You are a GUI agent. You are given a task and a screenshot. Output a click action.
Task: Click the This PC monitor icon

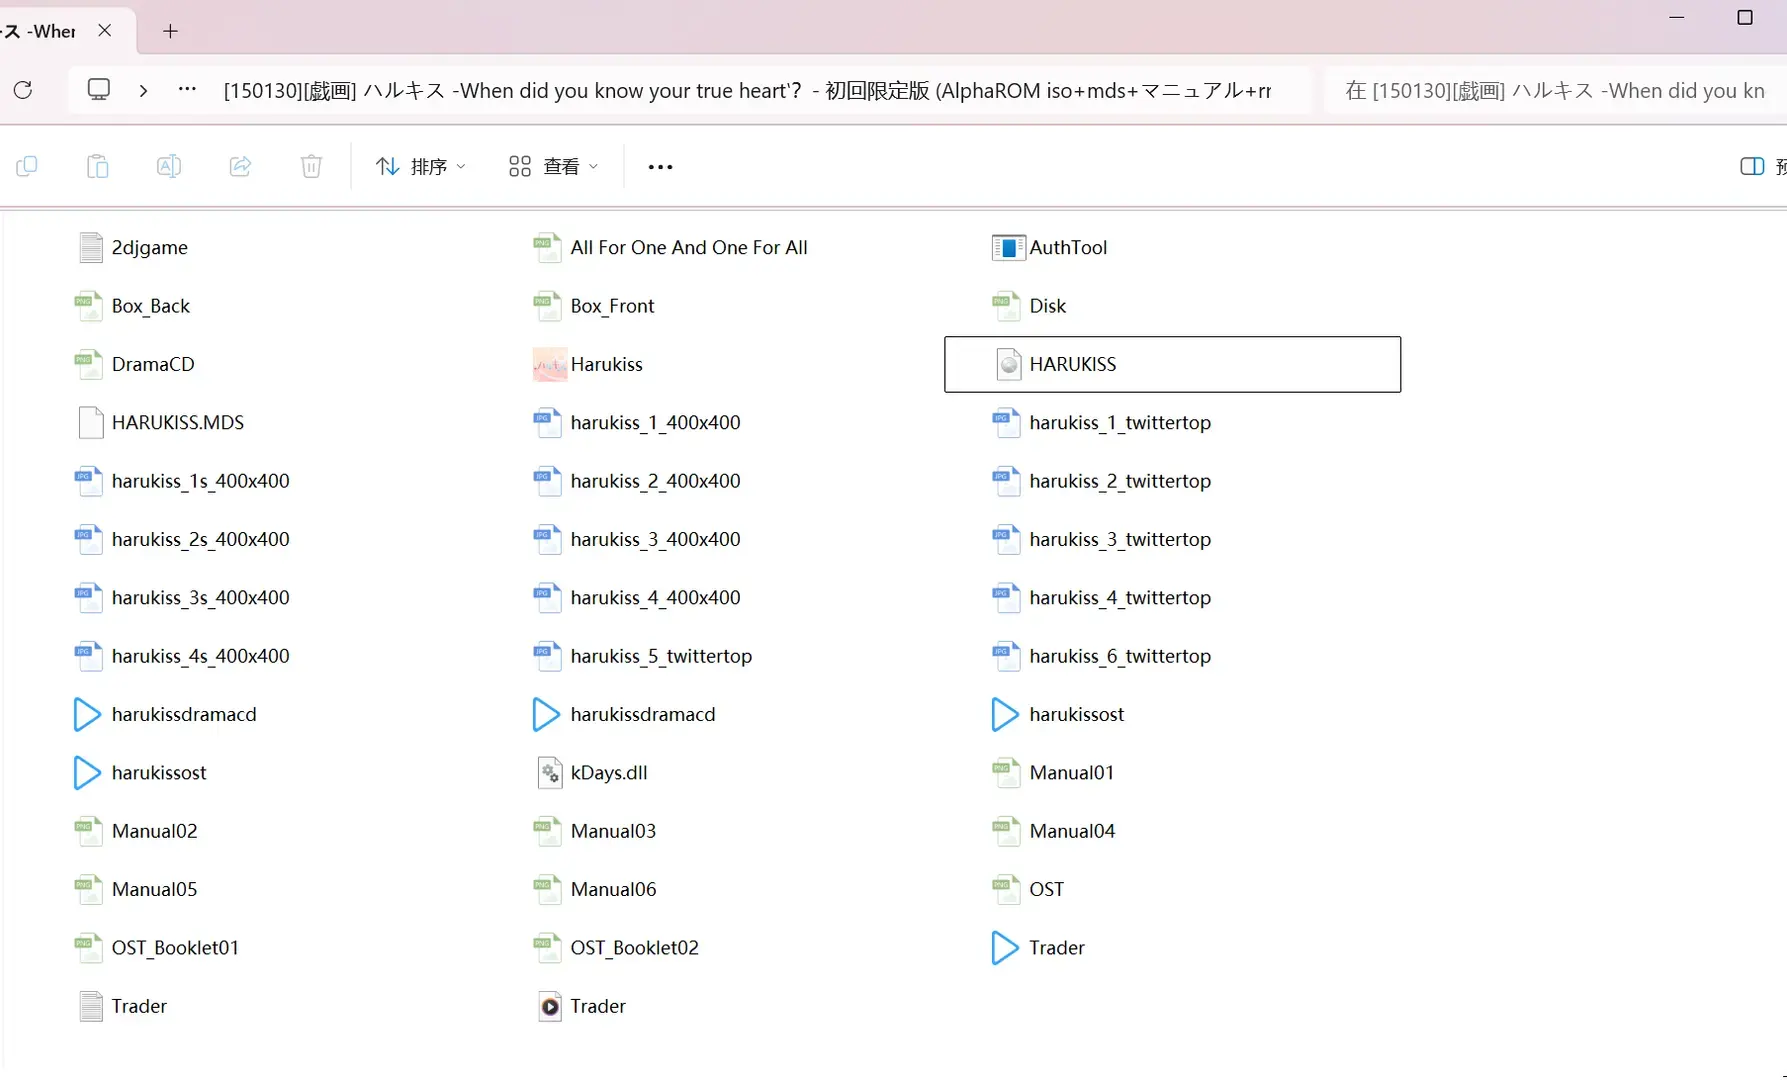[99, 89]
